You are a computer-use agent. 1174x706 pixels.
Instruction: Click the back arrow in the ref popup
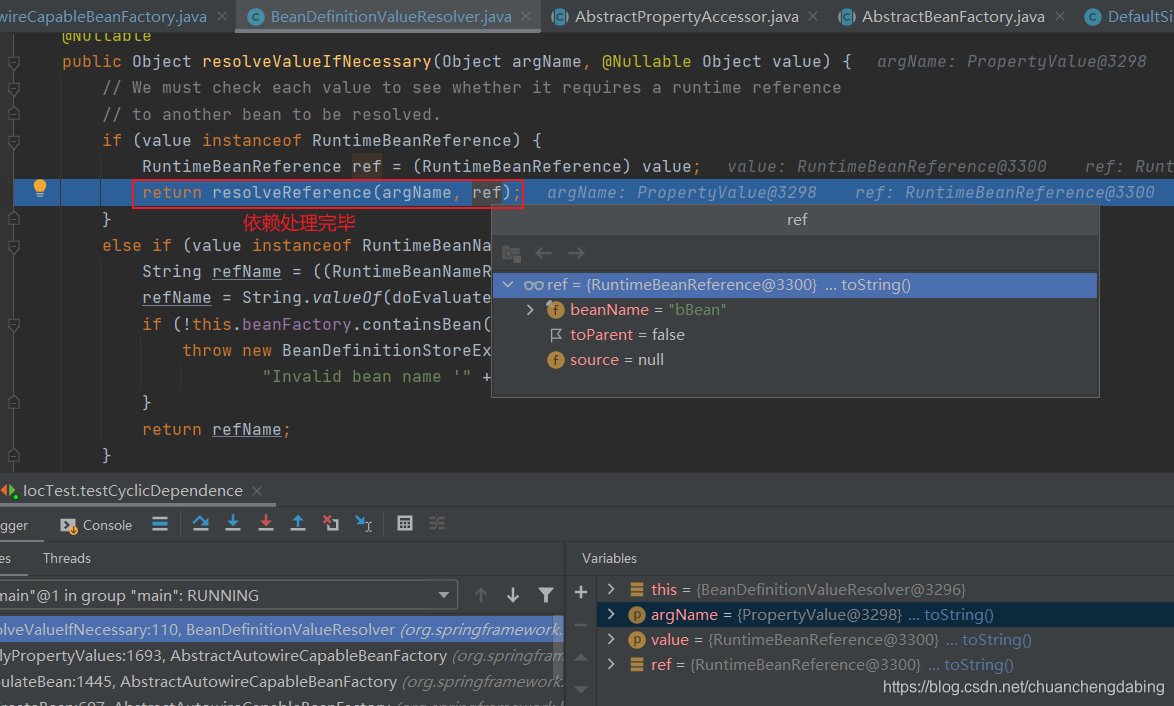(544, 253)
